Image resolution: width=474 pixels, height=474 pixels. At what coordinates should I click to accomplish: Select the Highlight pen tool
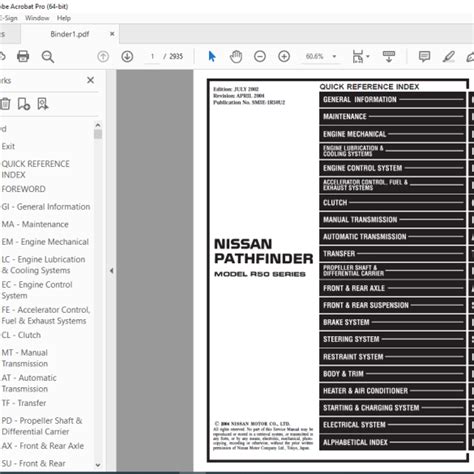[x=449, y=56]
